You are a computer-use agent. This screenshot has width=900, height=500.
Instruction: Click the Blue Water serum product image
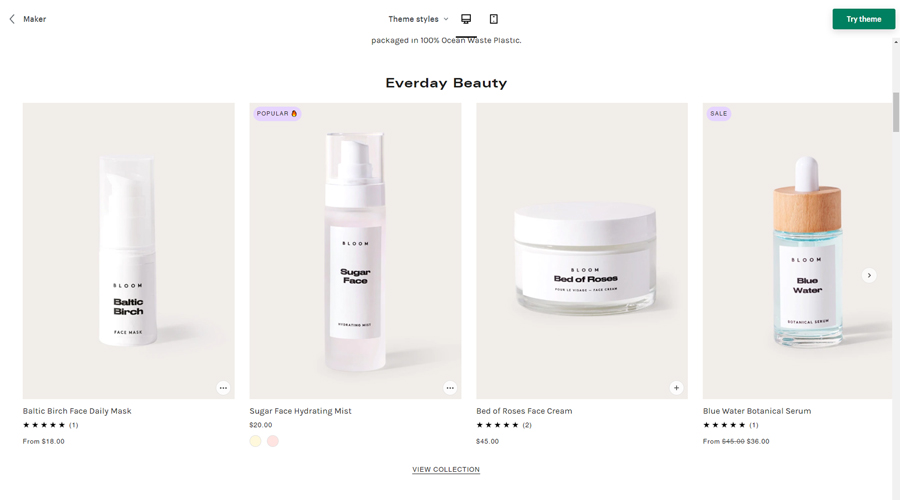797,251
